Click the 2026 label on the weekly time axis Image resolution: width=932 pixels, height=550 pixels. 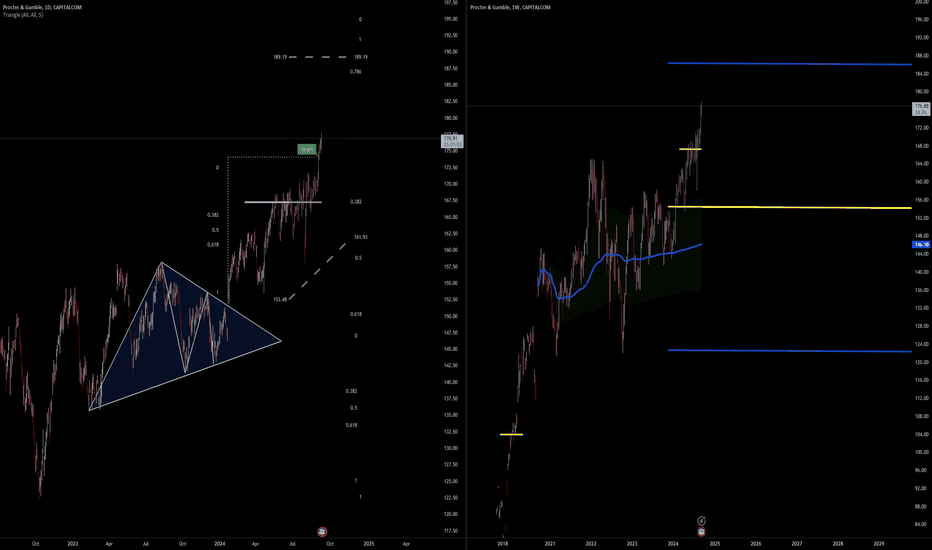pyautogui.click(x=755, y=543)
